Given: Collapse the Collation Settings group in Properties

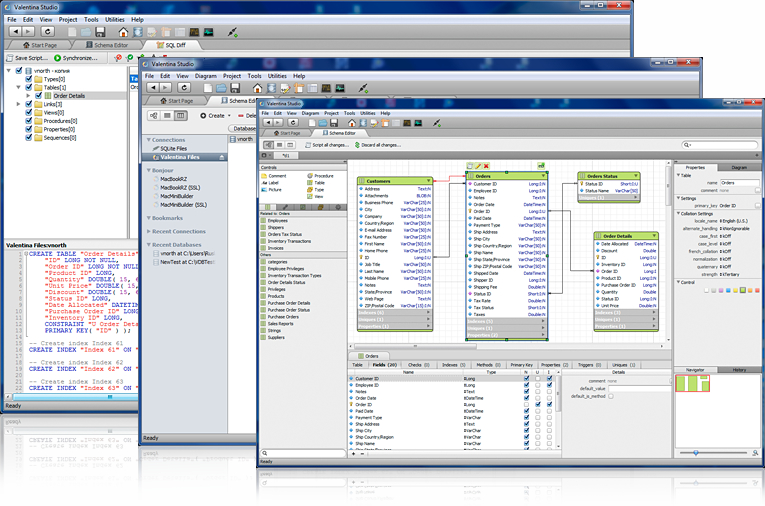Looking at the screenshot, I should tap(678, 213).
